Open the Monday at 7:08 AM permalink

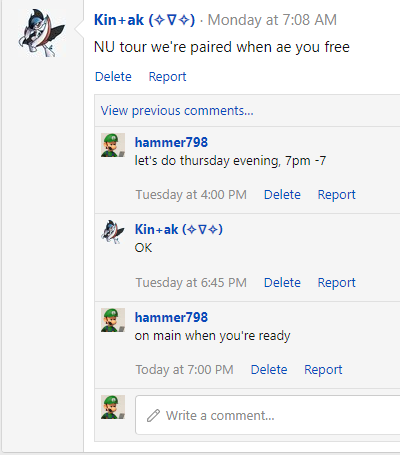tap(272, 20)
